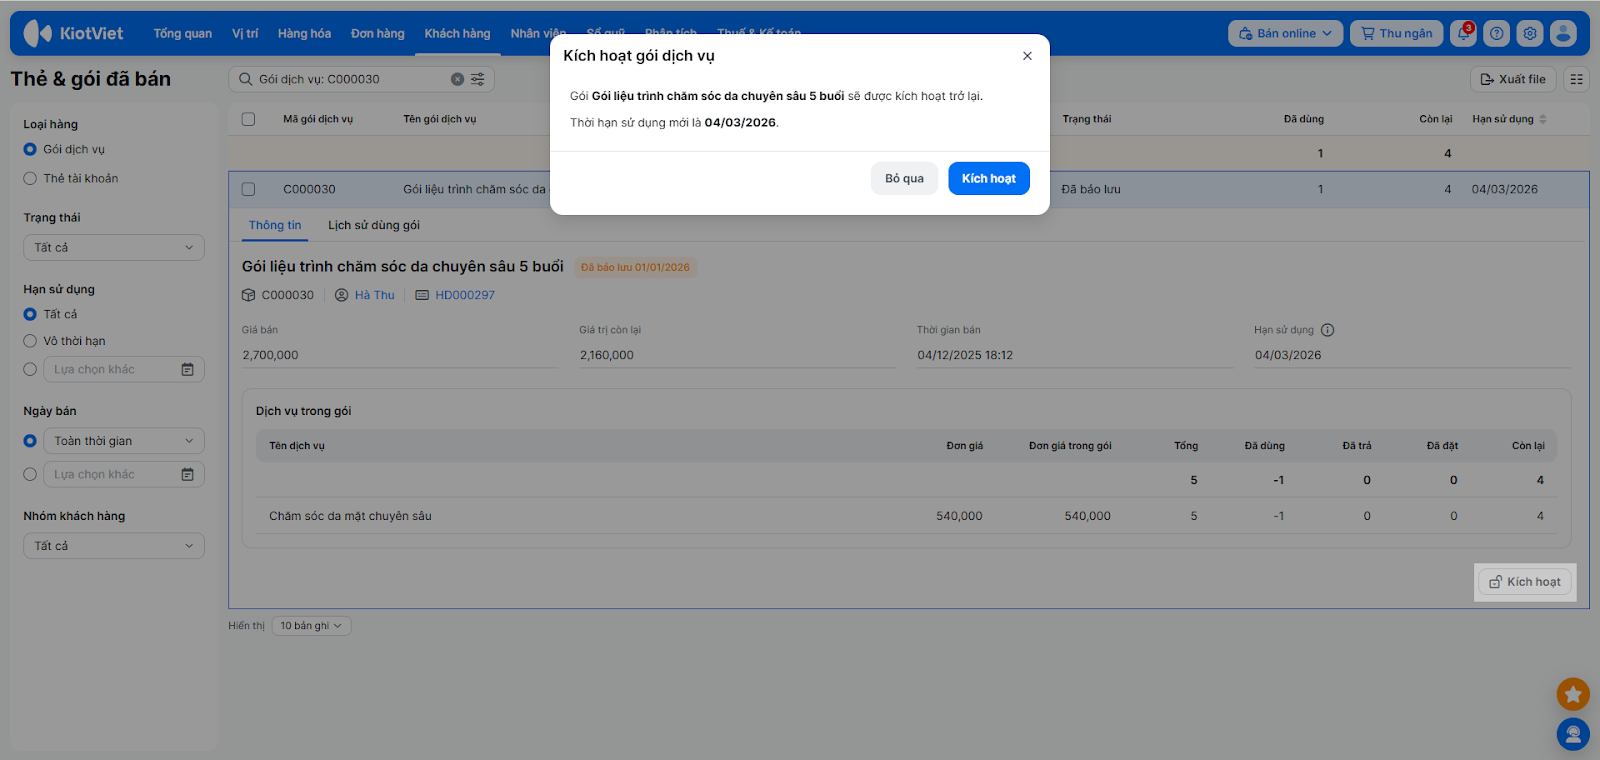The width and height of the screenshot is (1600, 760).
Task: Switch to 'Lịch sử dùng gói' tab
Action: tap(374, 225)
